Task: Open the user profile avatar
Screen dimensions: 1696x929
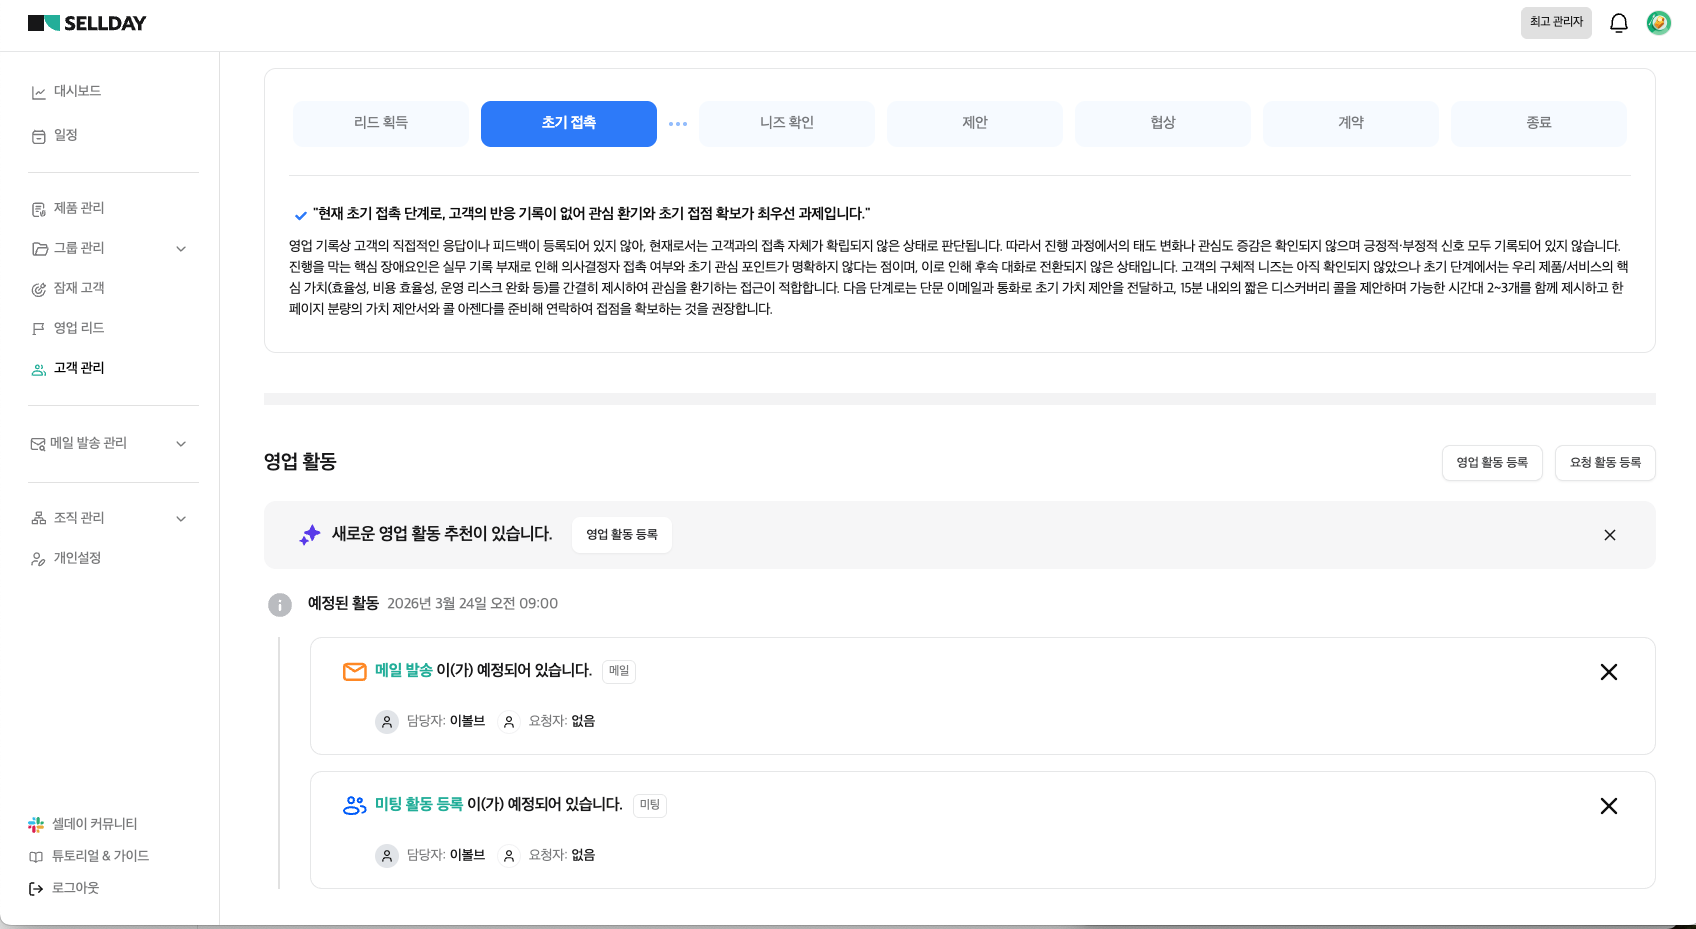Action: 1659,23
